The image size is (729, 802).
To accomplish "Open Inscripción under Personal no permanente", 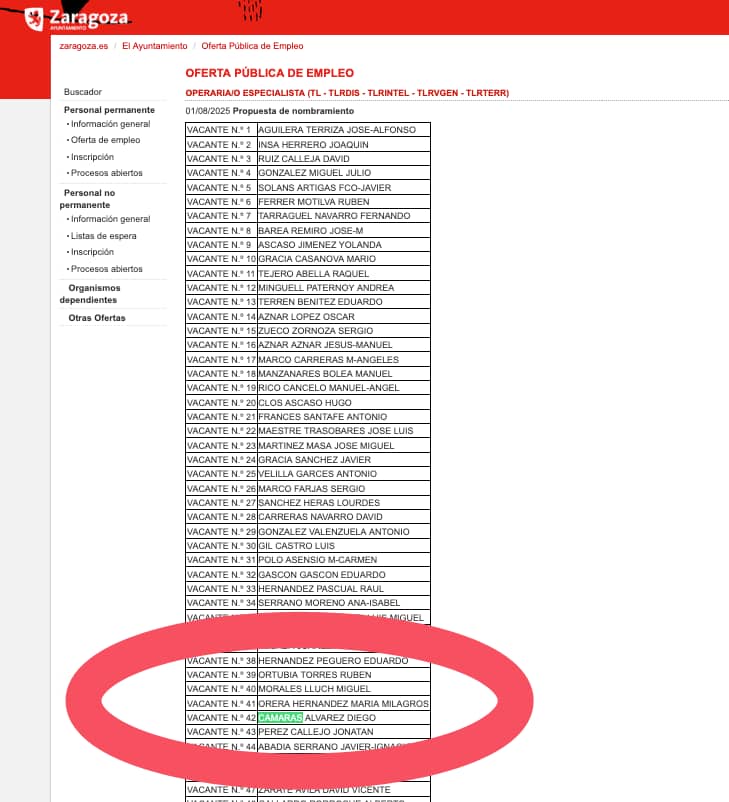I will (92, 252).
